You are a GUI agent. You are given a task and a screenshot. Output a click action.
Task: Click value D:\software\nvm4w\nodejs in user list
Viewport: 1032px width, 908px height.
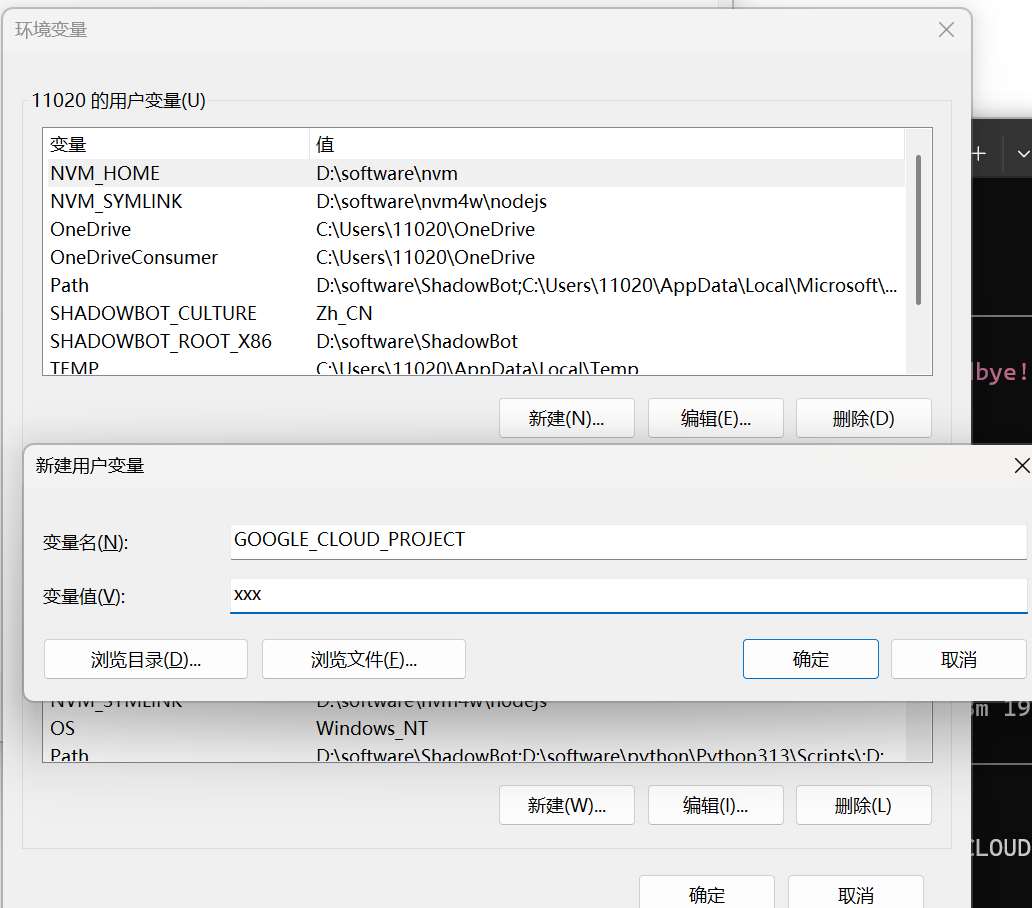(x=431, y=201)
